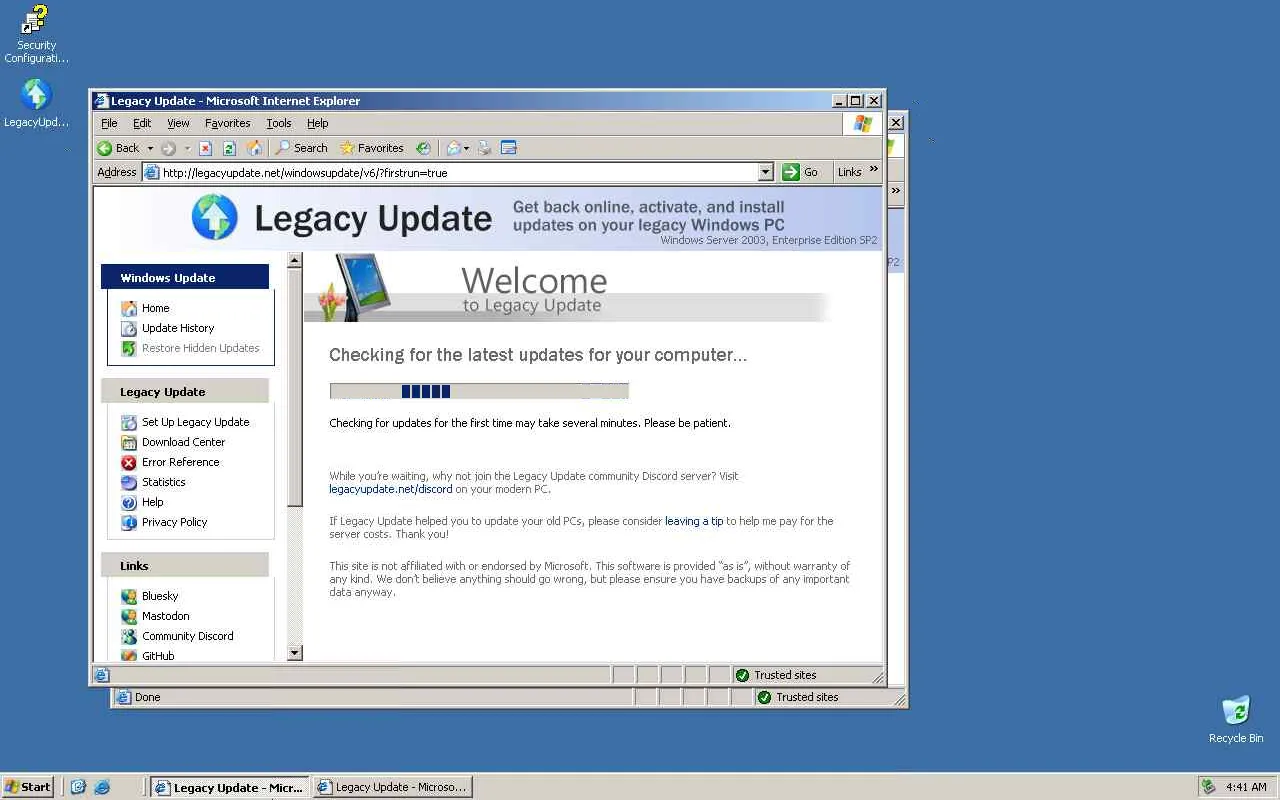Open the Help menu
1280x800 pixels.
pyautogui.click(x=318, y=123)
